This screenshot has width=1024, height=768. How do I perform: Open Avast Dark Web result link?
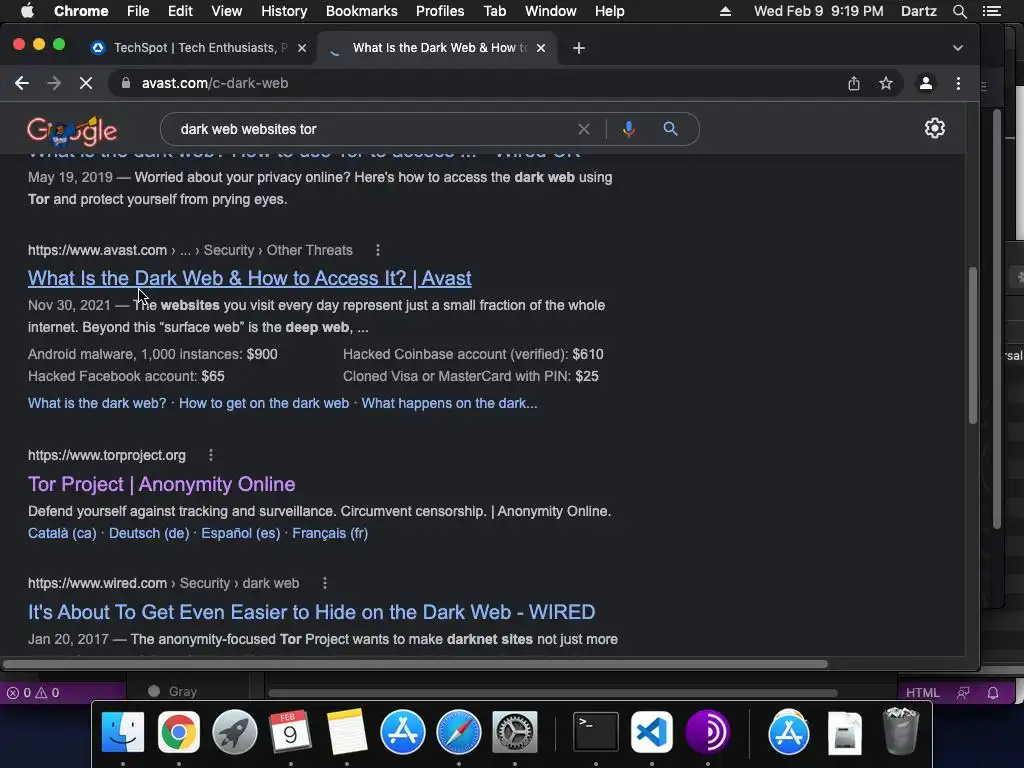(x=249, y=278)
